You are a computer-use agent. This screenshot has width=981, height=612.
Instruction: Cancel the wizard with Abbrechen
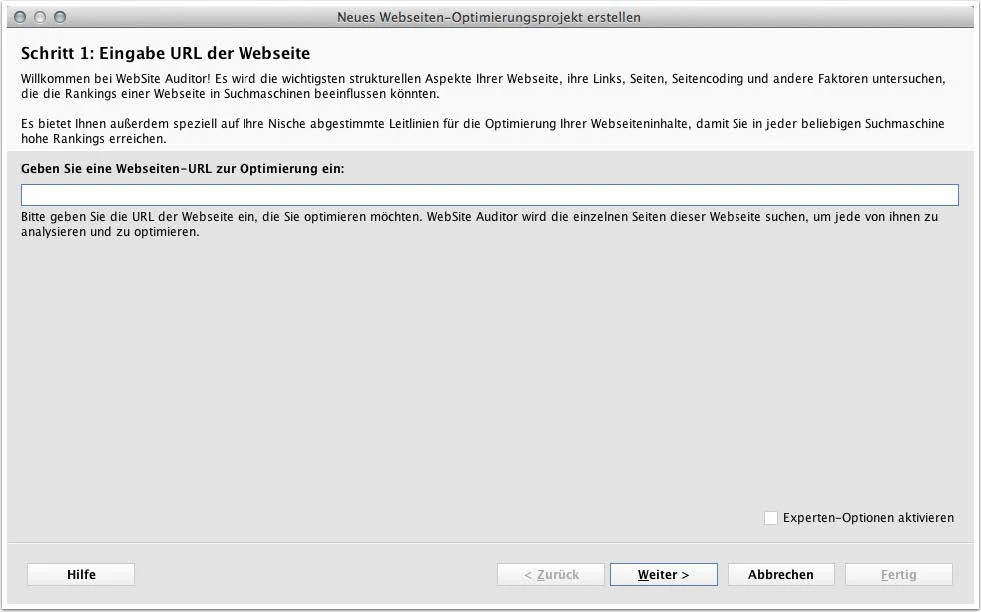[x=781, y=574]
